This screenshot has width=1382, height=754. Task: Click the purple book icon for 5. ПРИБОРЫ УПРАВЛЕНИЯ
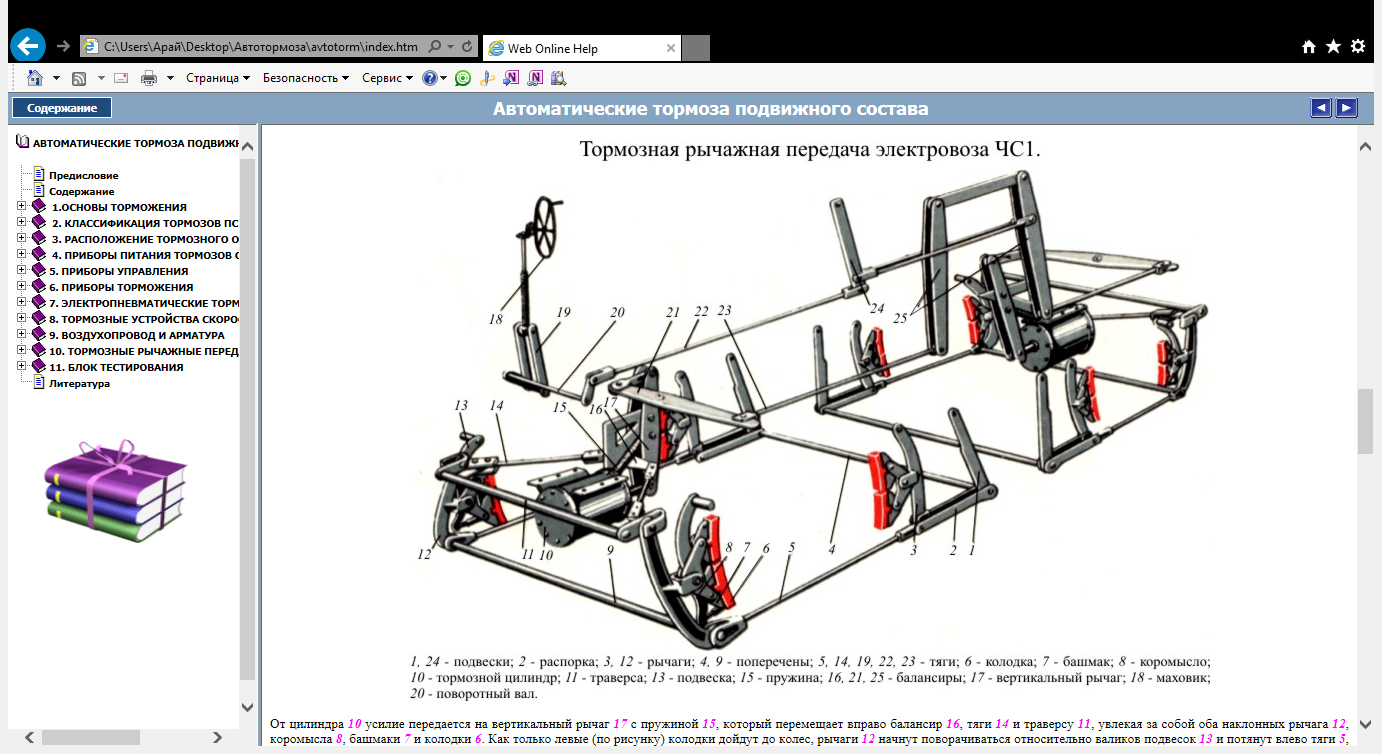pos(39,271)
